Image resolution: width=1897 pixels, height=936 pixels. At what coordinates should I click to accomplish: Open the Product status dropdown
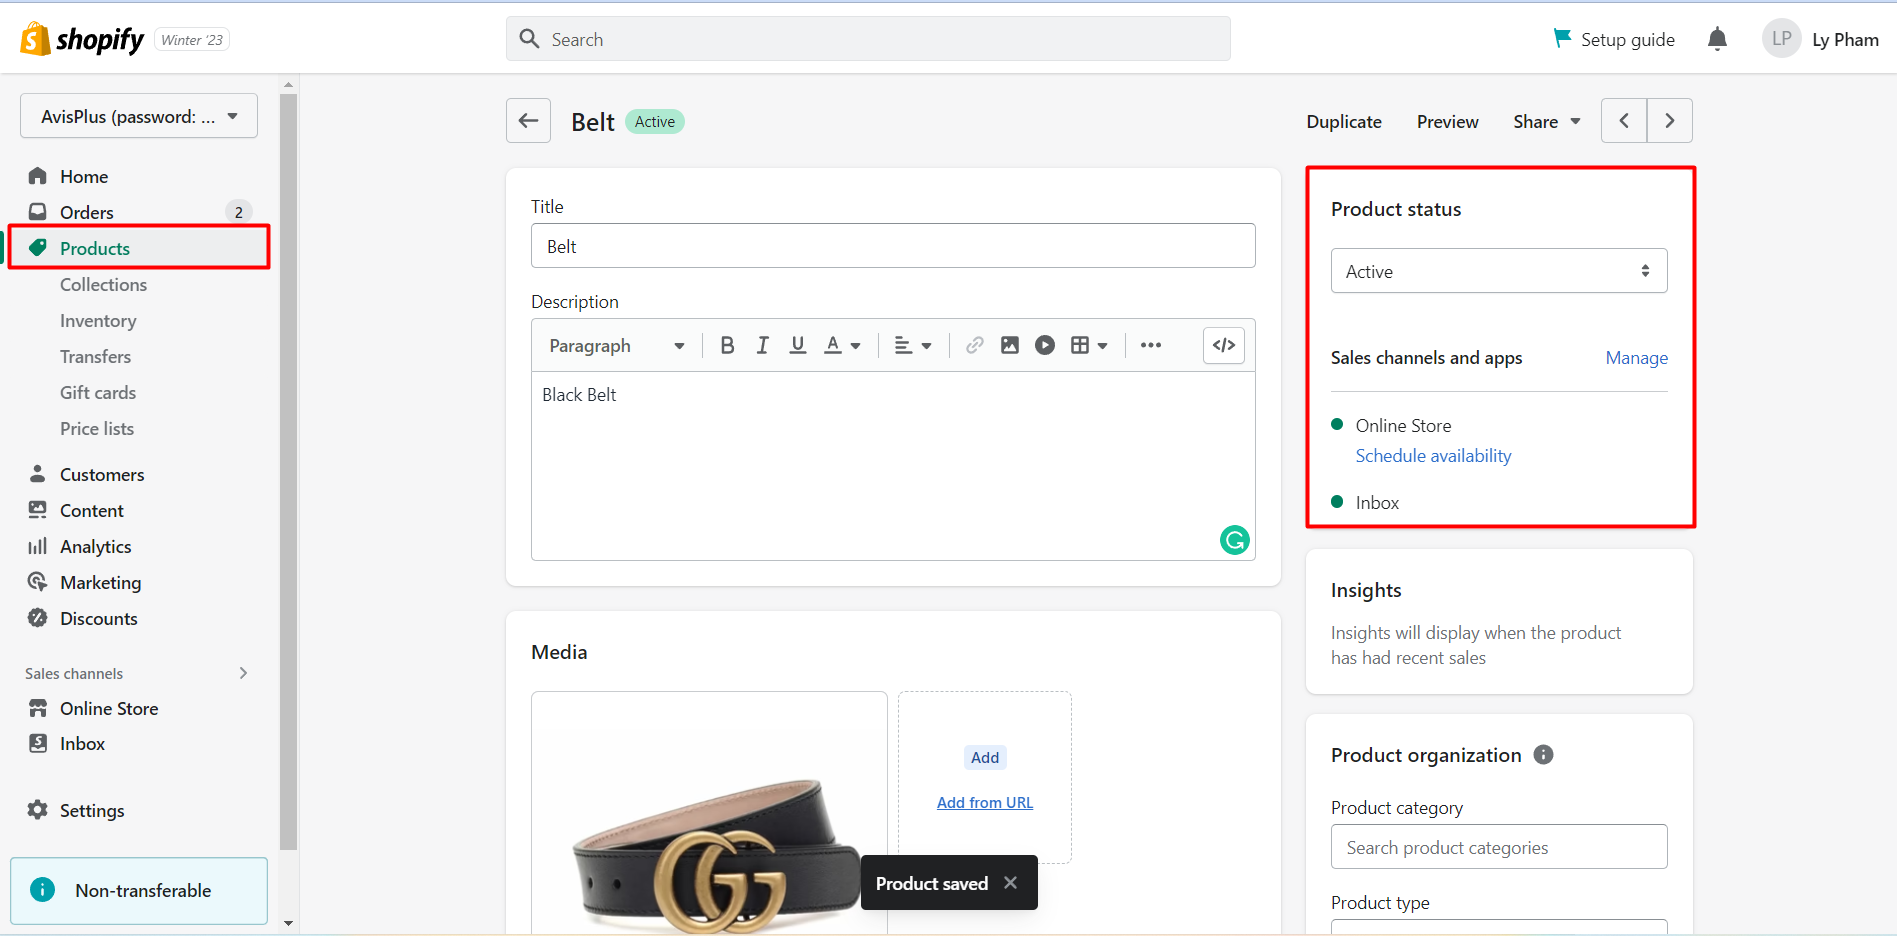point(1498,271)
